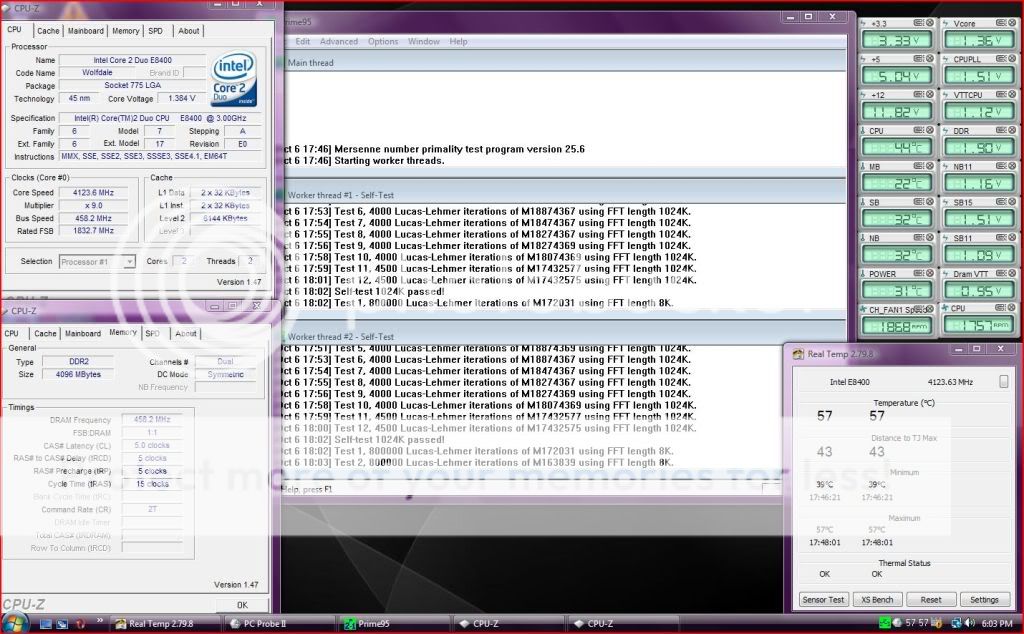Open configuration icon on the SB temperature monitor
The height and width of the screenshot is (634, 1024).
[919, 202]
